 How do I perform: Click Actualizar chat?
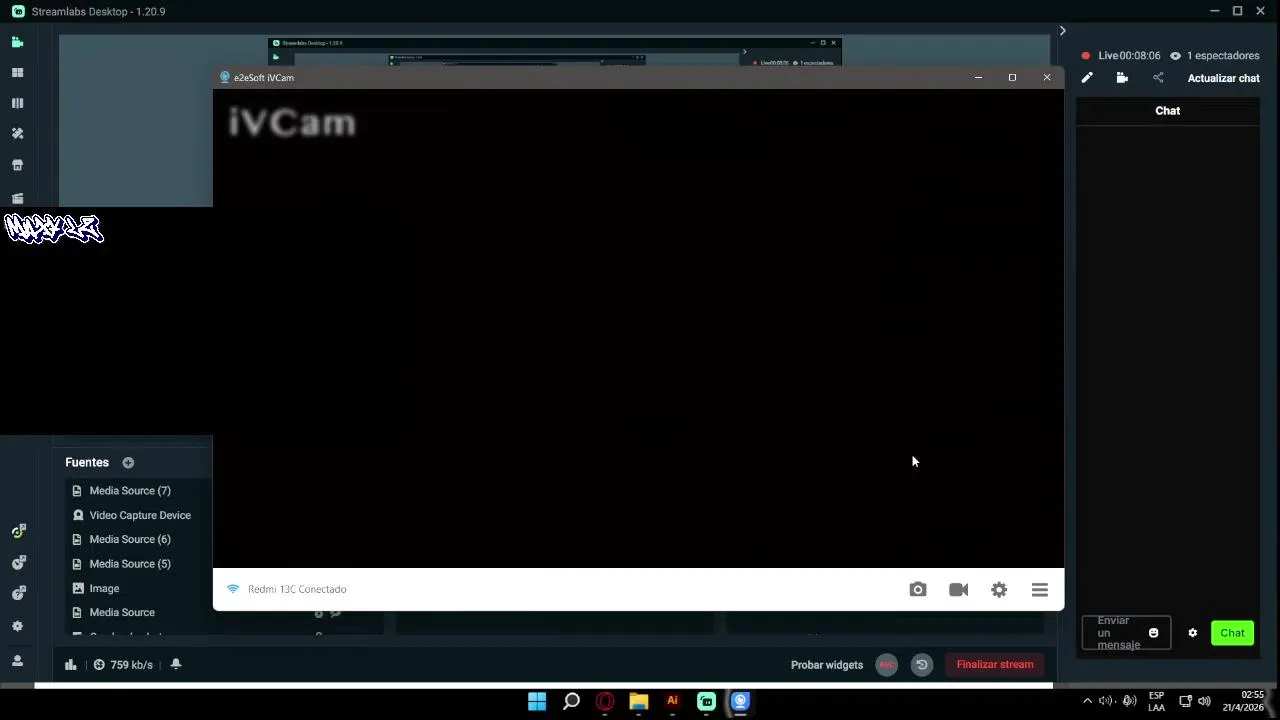(1223, 78)
